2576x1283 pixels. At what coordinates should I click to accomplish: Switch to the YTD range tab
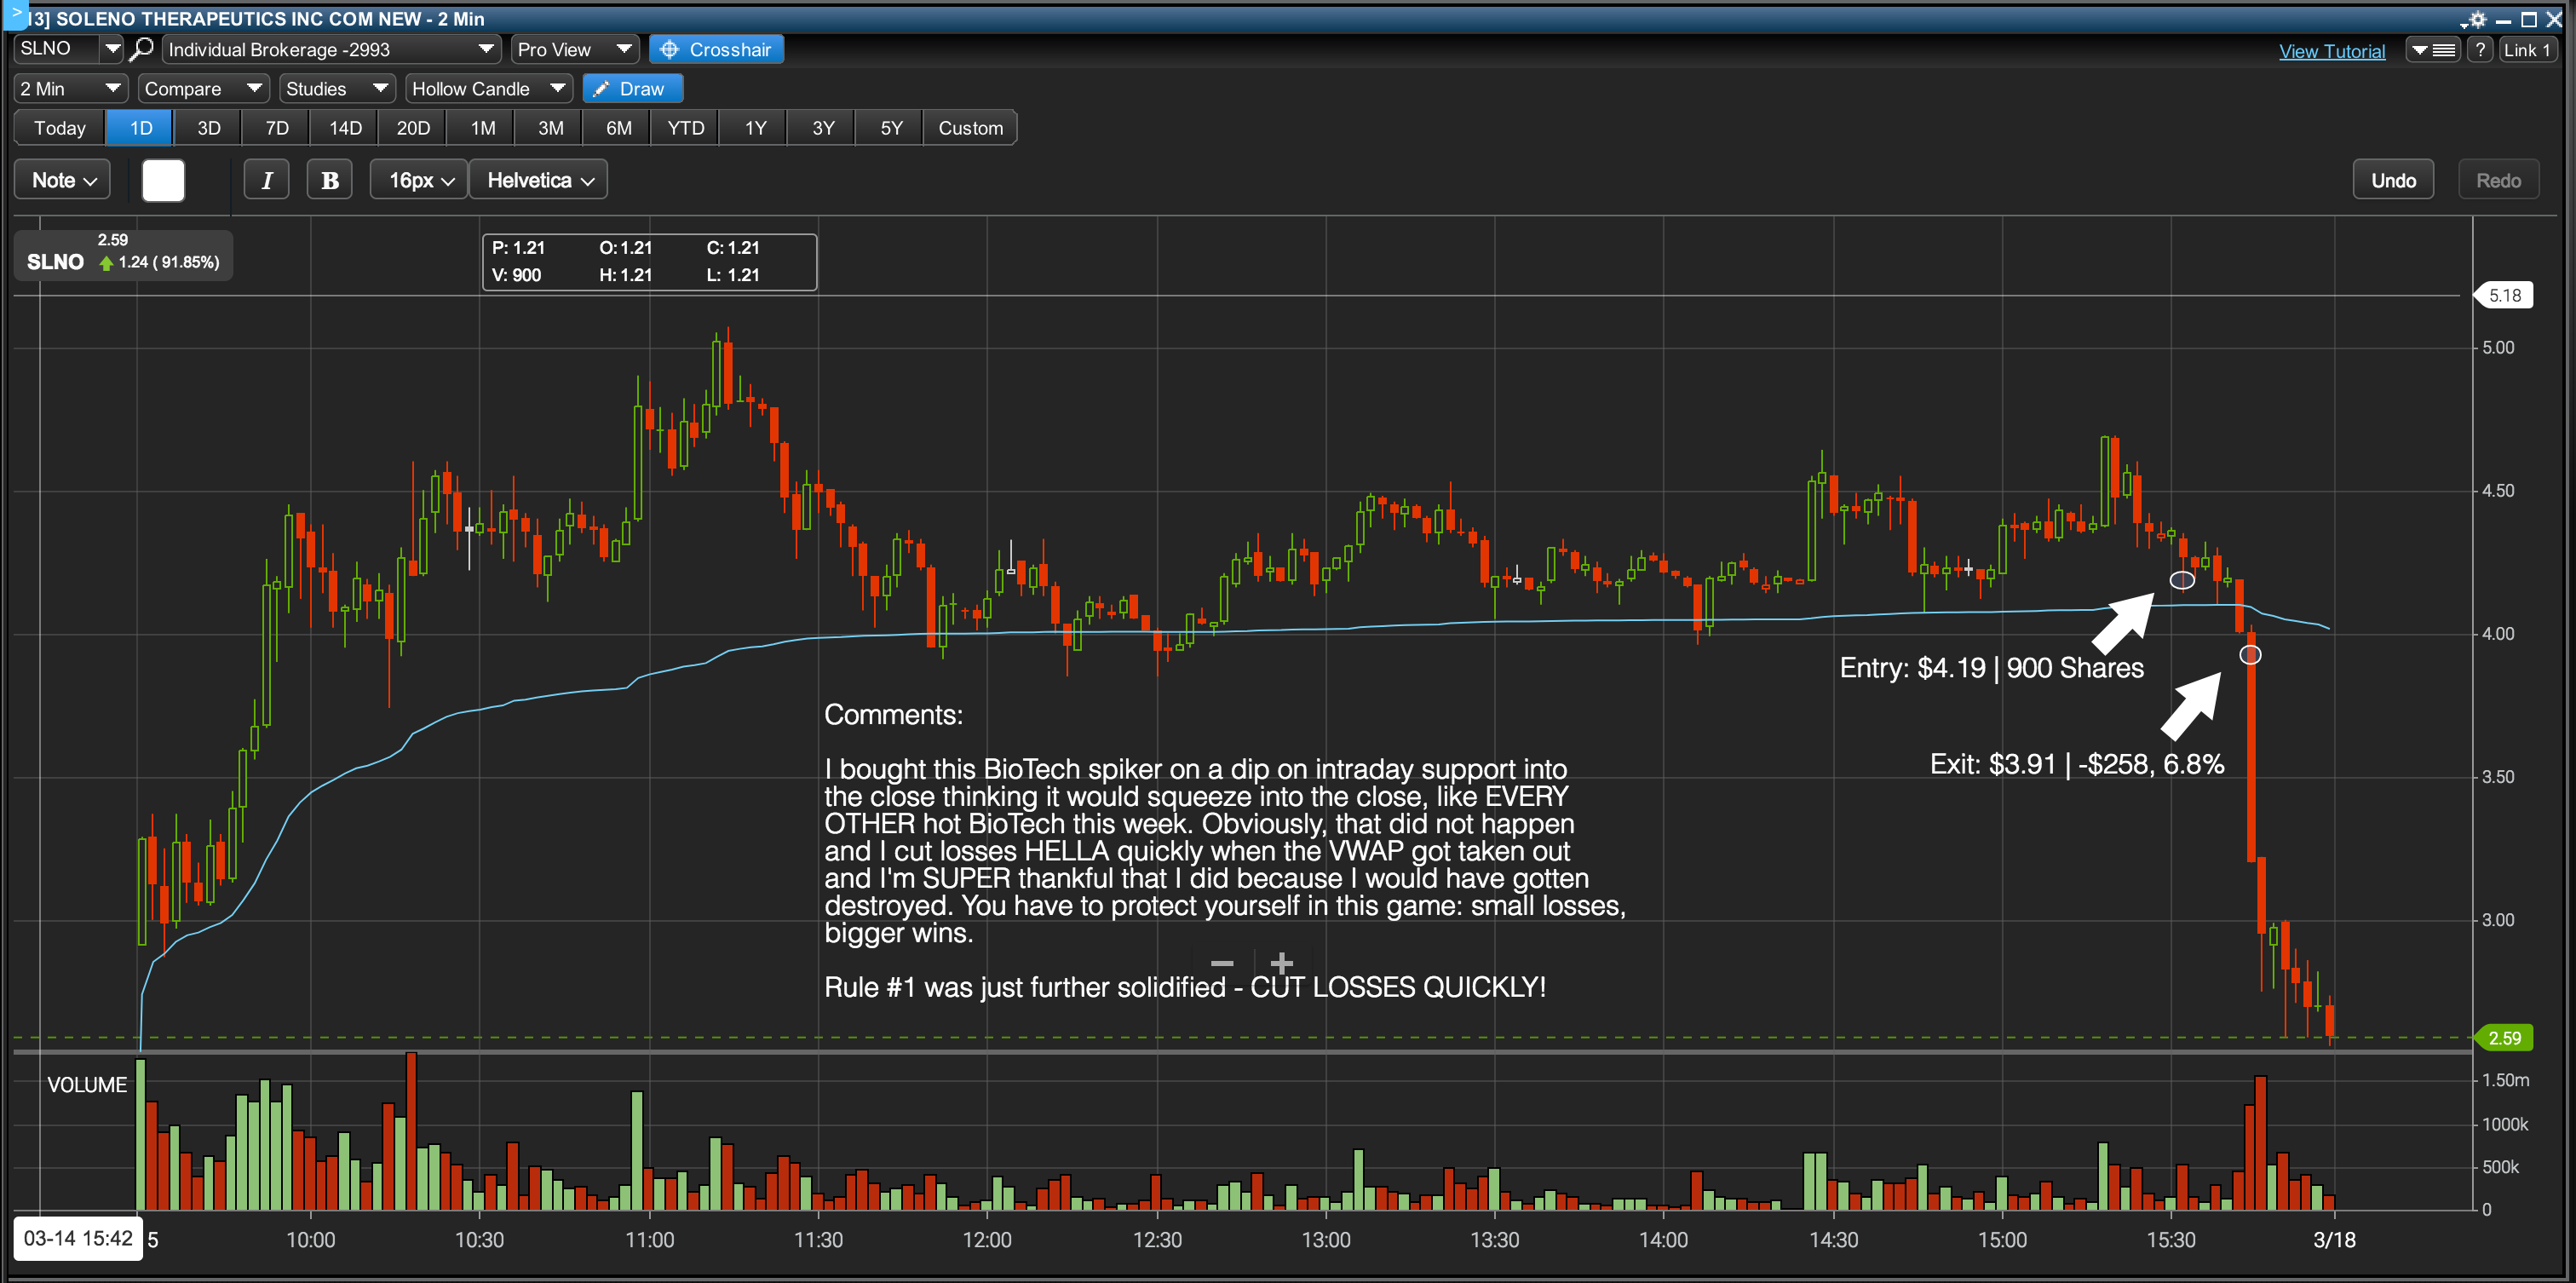(x=685, y=128)
